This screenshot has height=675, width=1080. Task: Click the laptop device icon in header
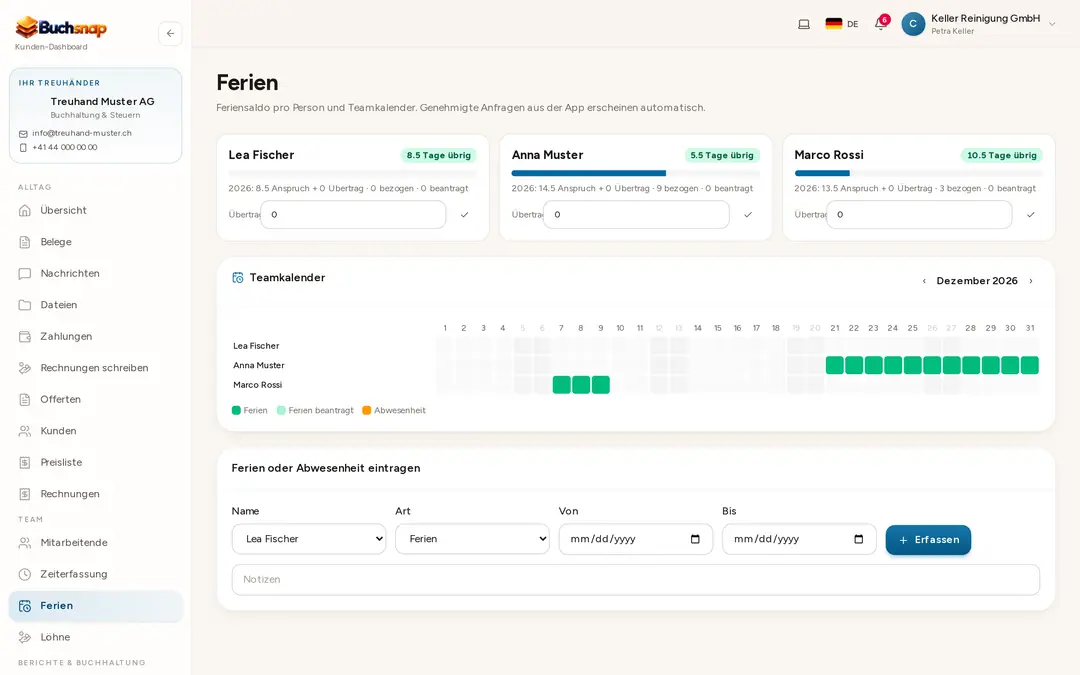804,24
